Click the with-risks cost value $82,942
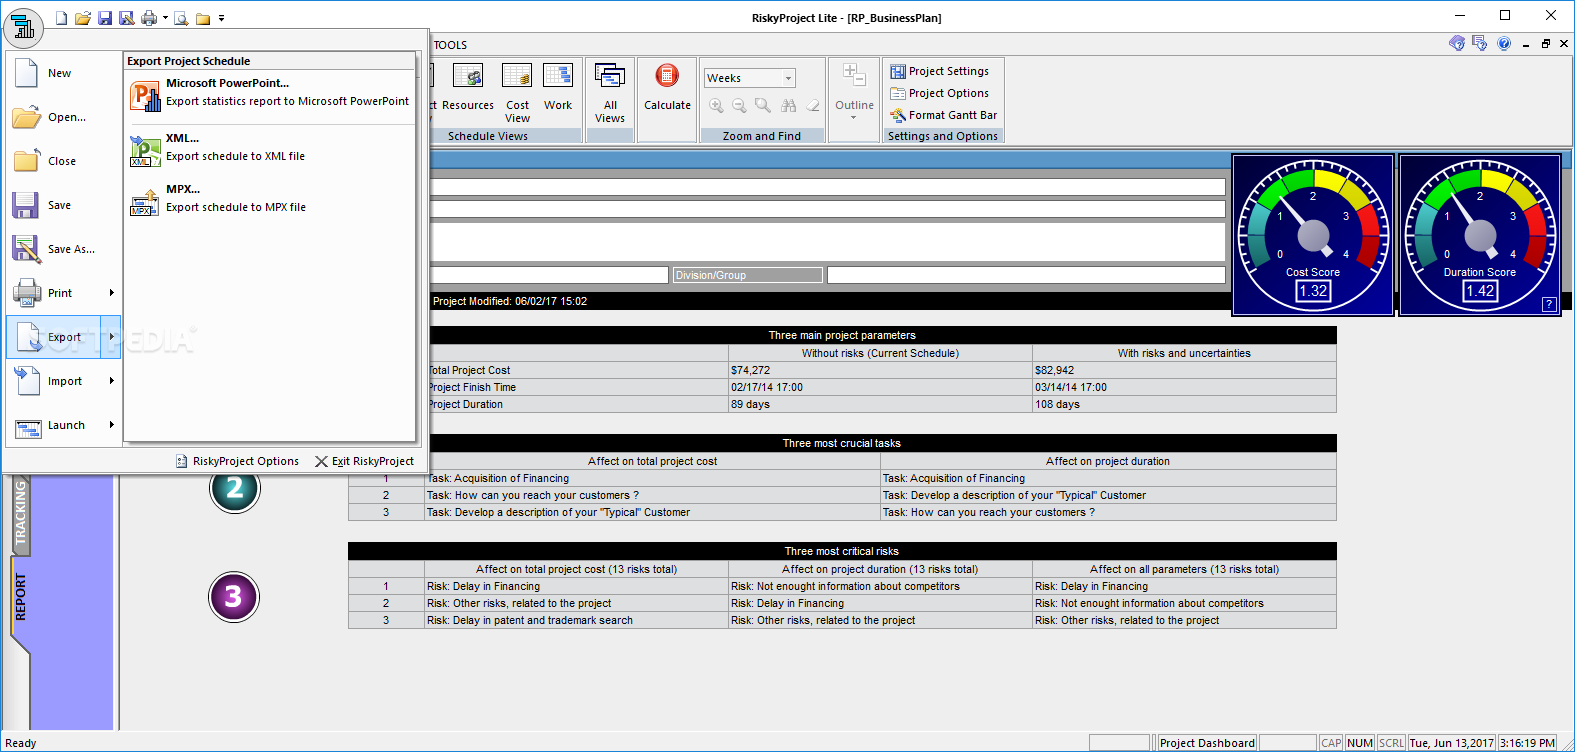 click(1184, 370)
